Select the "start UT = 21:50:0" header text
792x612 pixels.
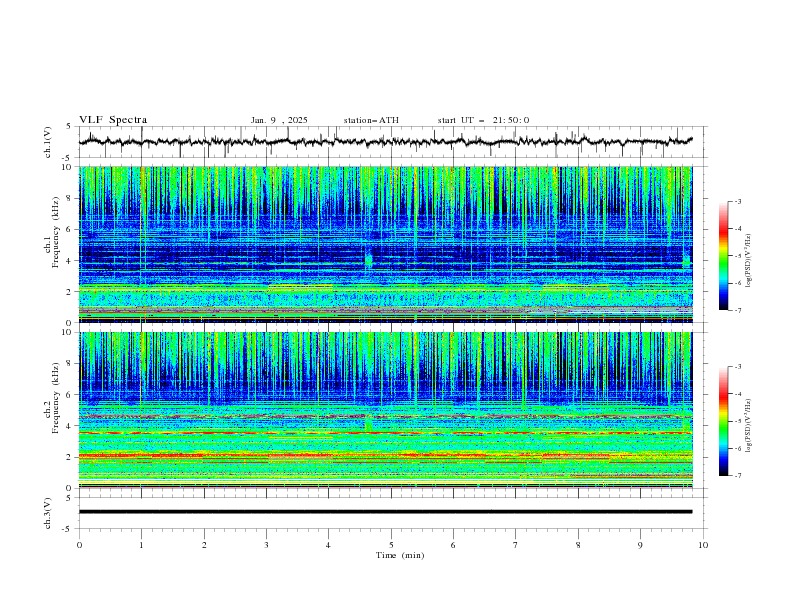click(483, 120)
